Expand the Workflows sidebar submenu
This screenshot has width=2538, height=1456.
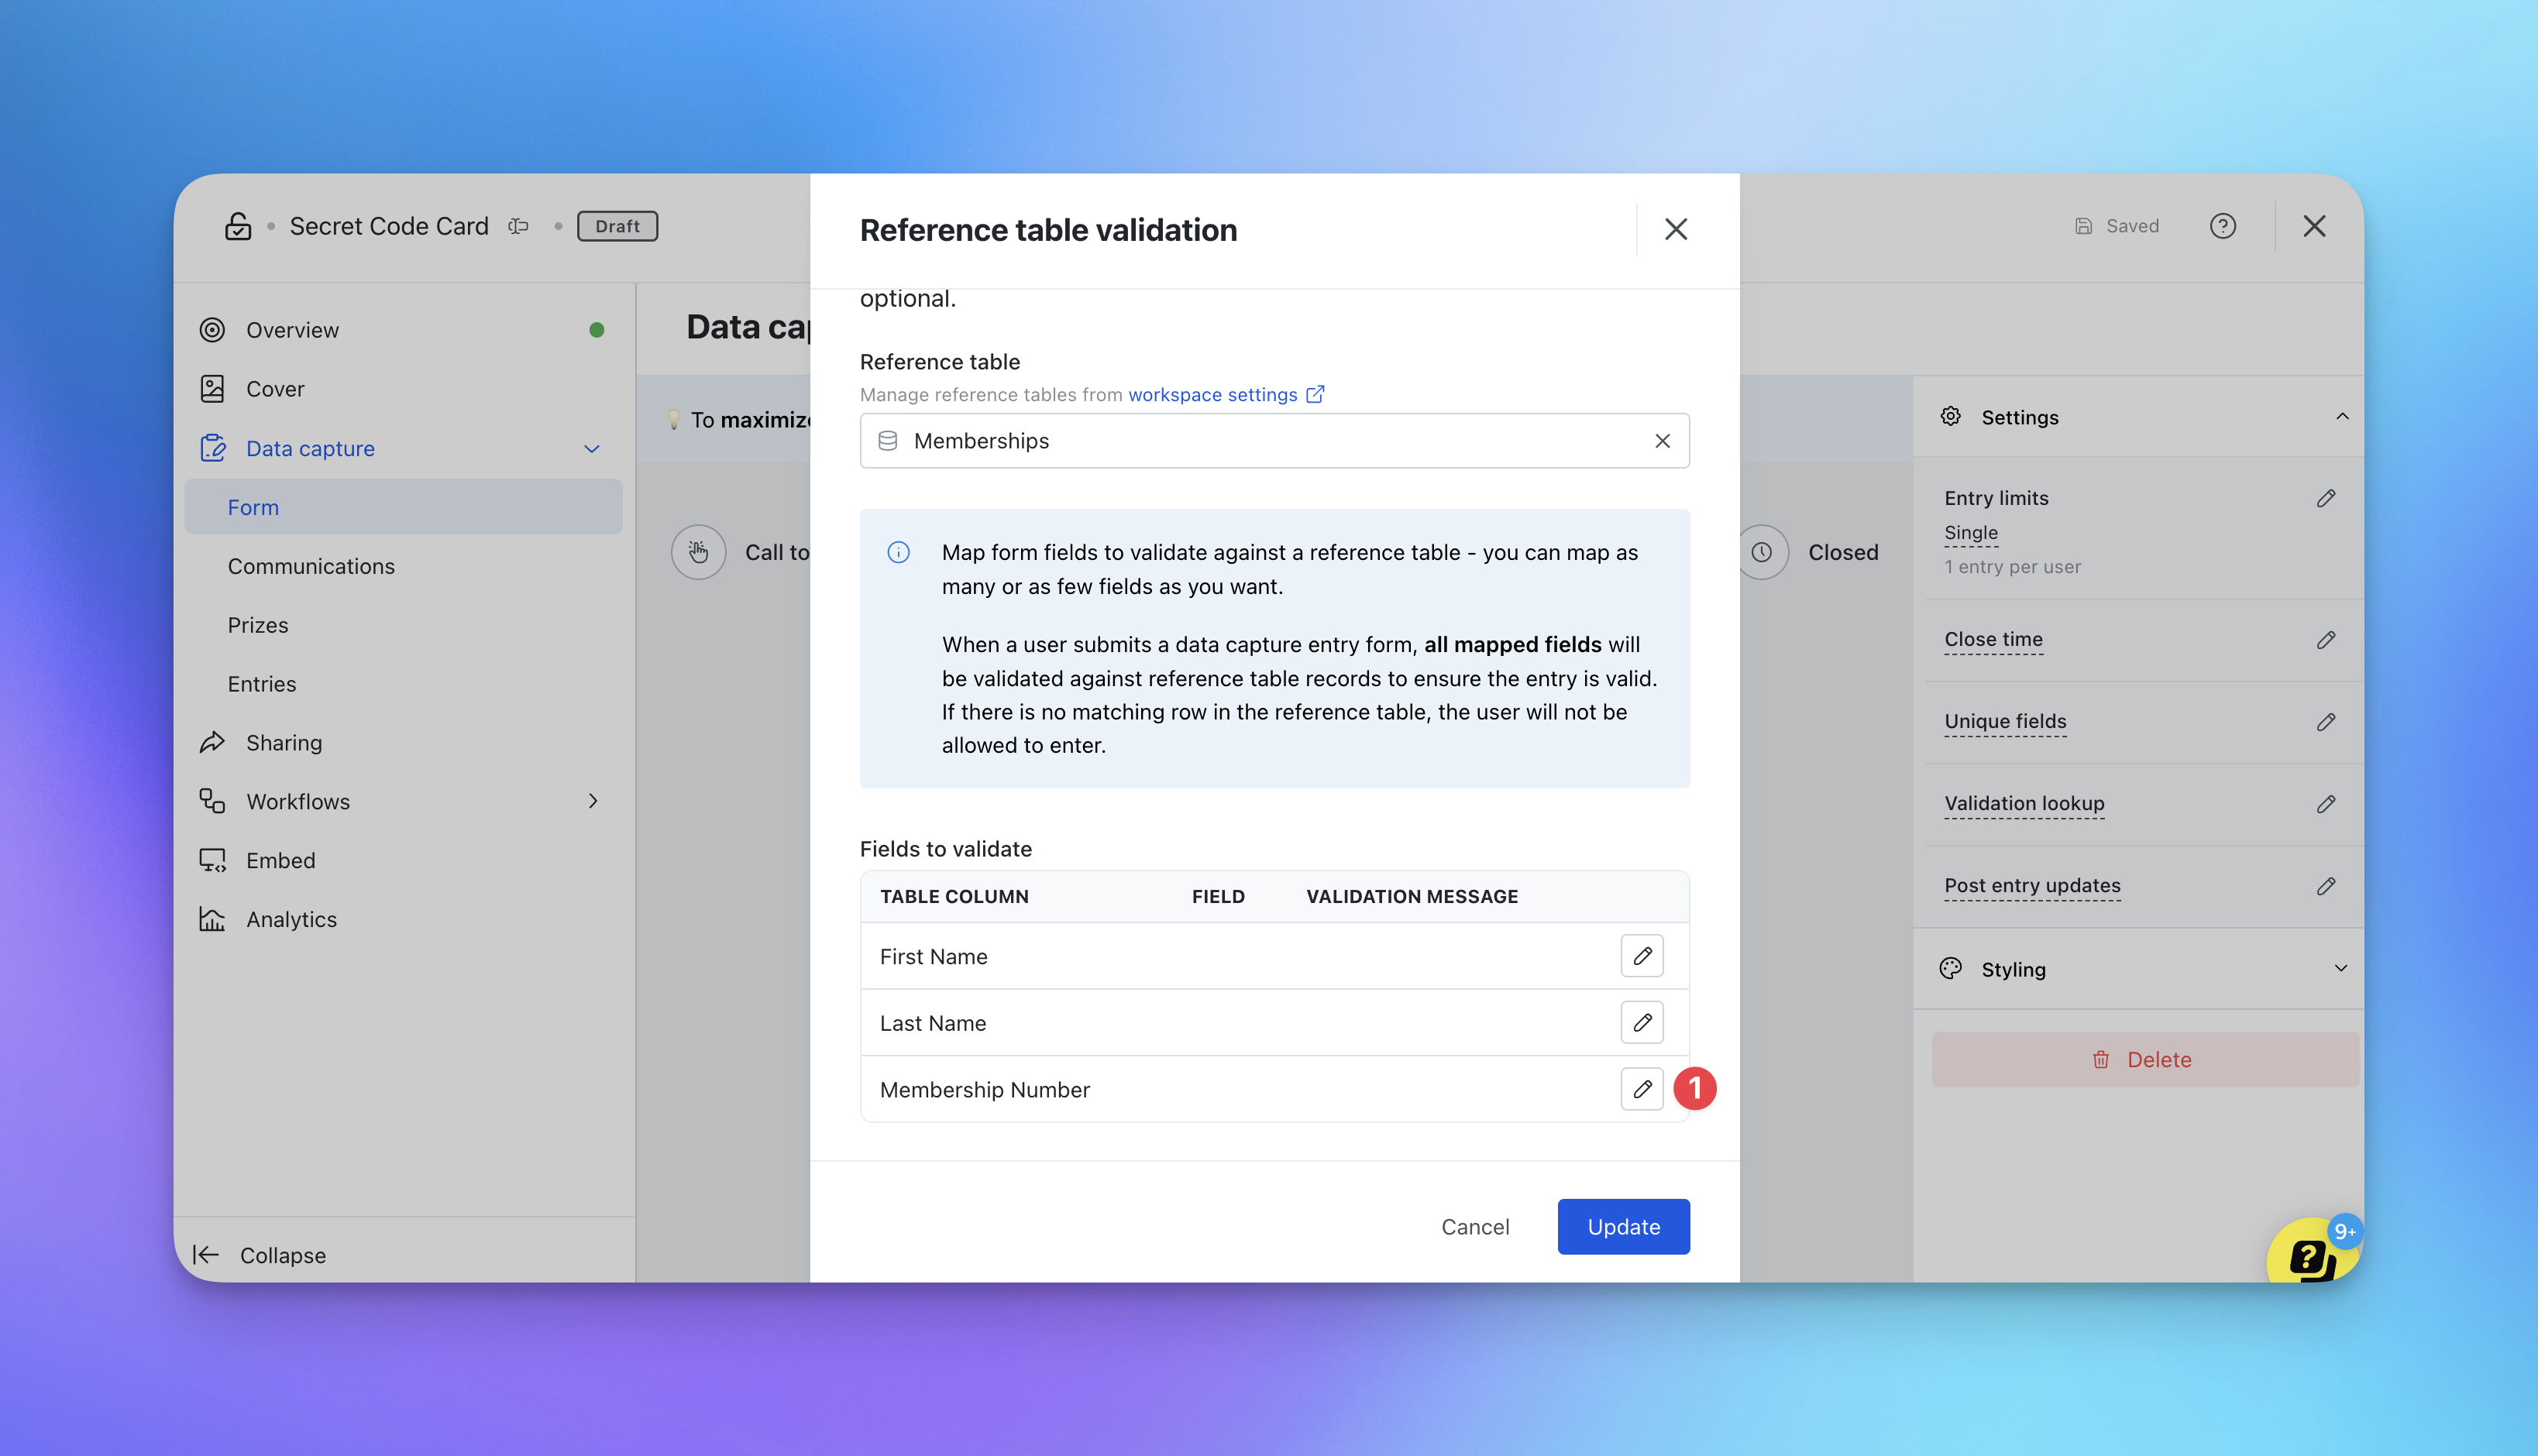pos(593,801)
